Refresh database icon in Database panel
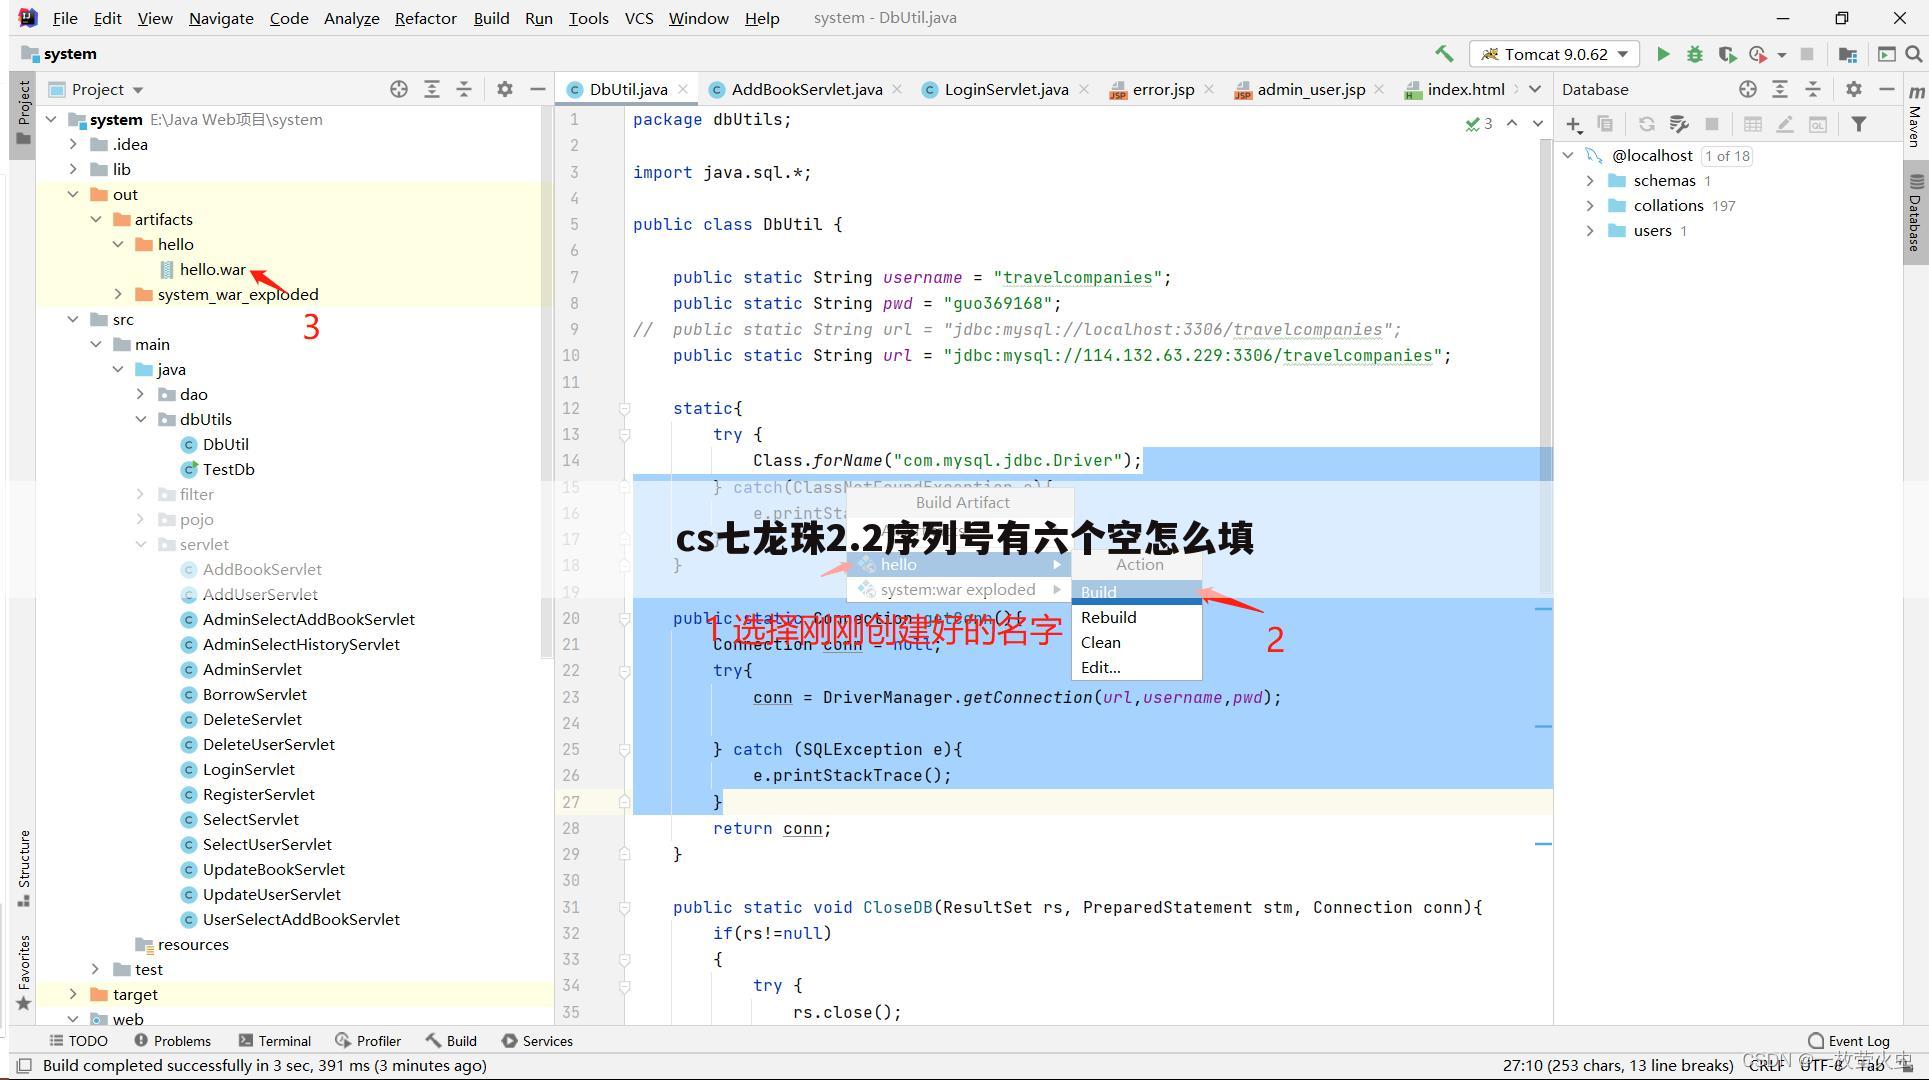This screenshot has width=1929, height=1080. (x=1646, y=124)
